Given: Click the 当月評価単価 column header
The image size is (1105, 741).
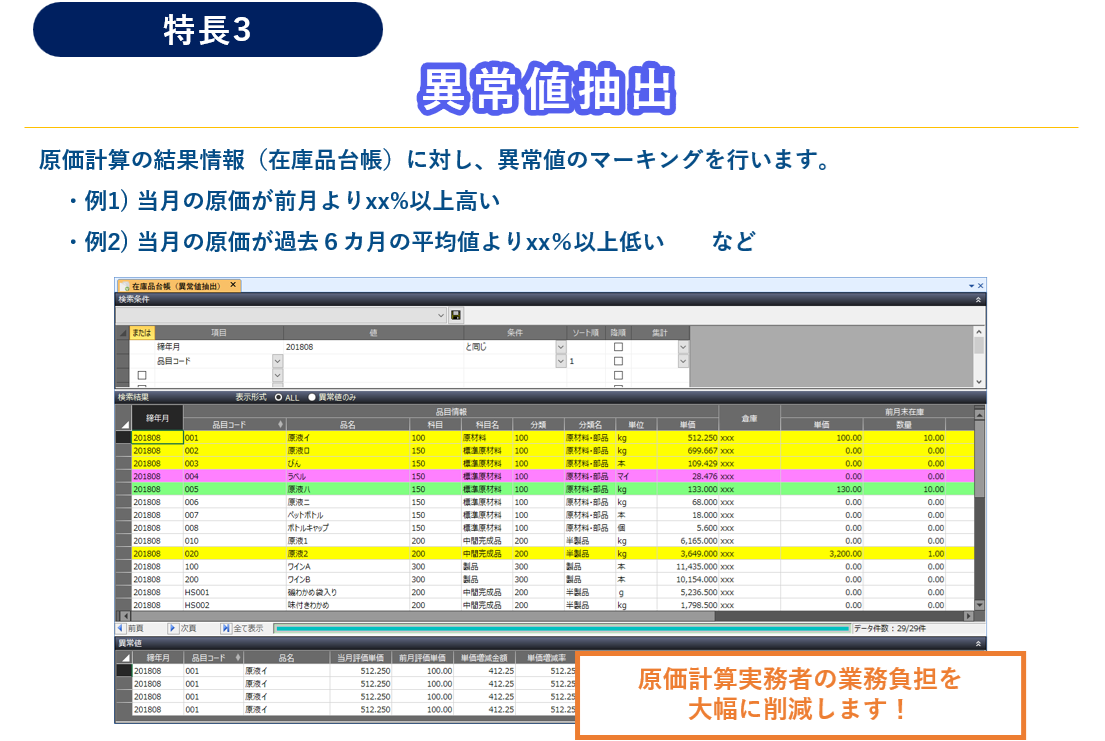Looking at the screenshot, I should [361, 658].
